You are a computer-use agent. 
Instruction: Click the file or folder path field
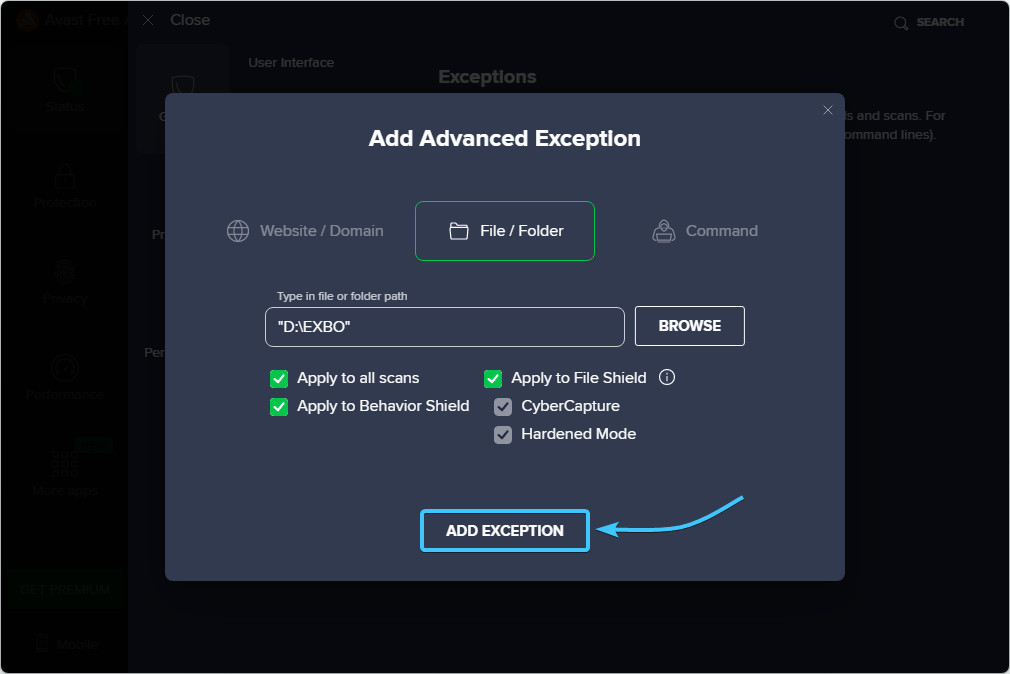pyautogui.click(x=444, y=327)
